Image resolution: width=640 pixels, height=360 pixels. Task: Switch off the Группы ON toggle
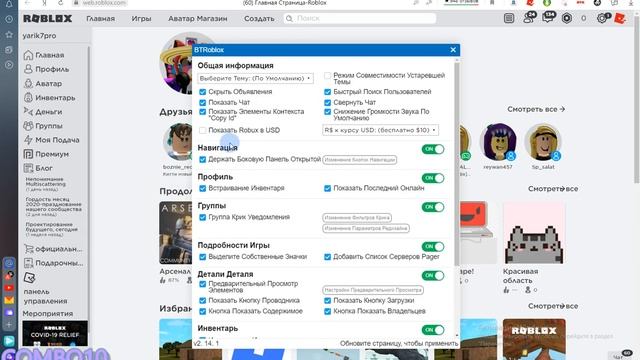tap(433, 207)
